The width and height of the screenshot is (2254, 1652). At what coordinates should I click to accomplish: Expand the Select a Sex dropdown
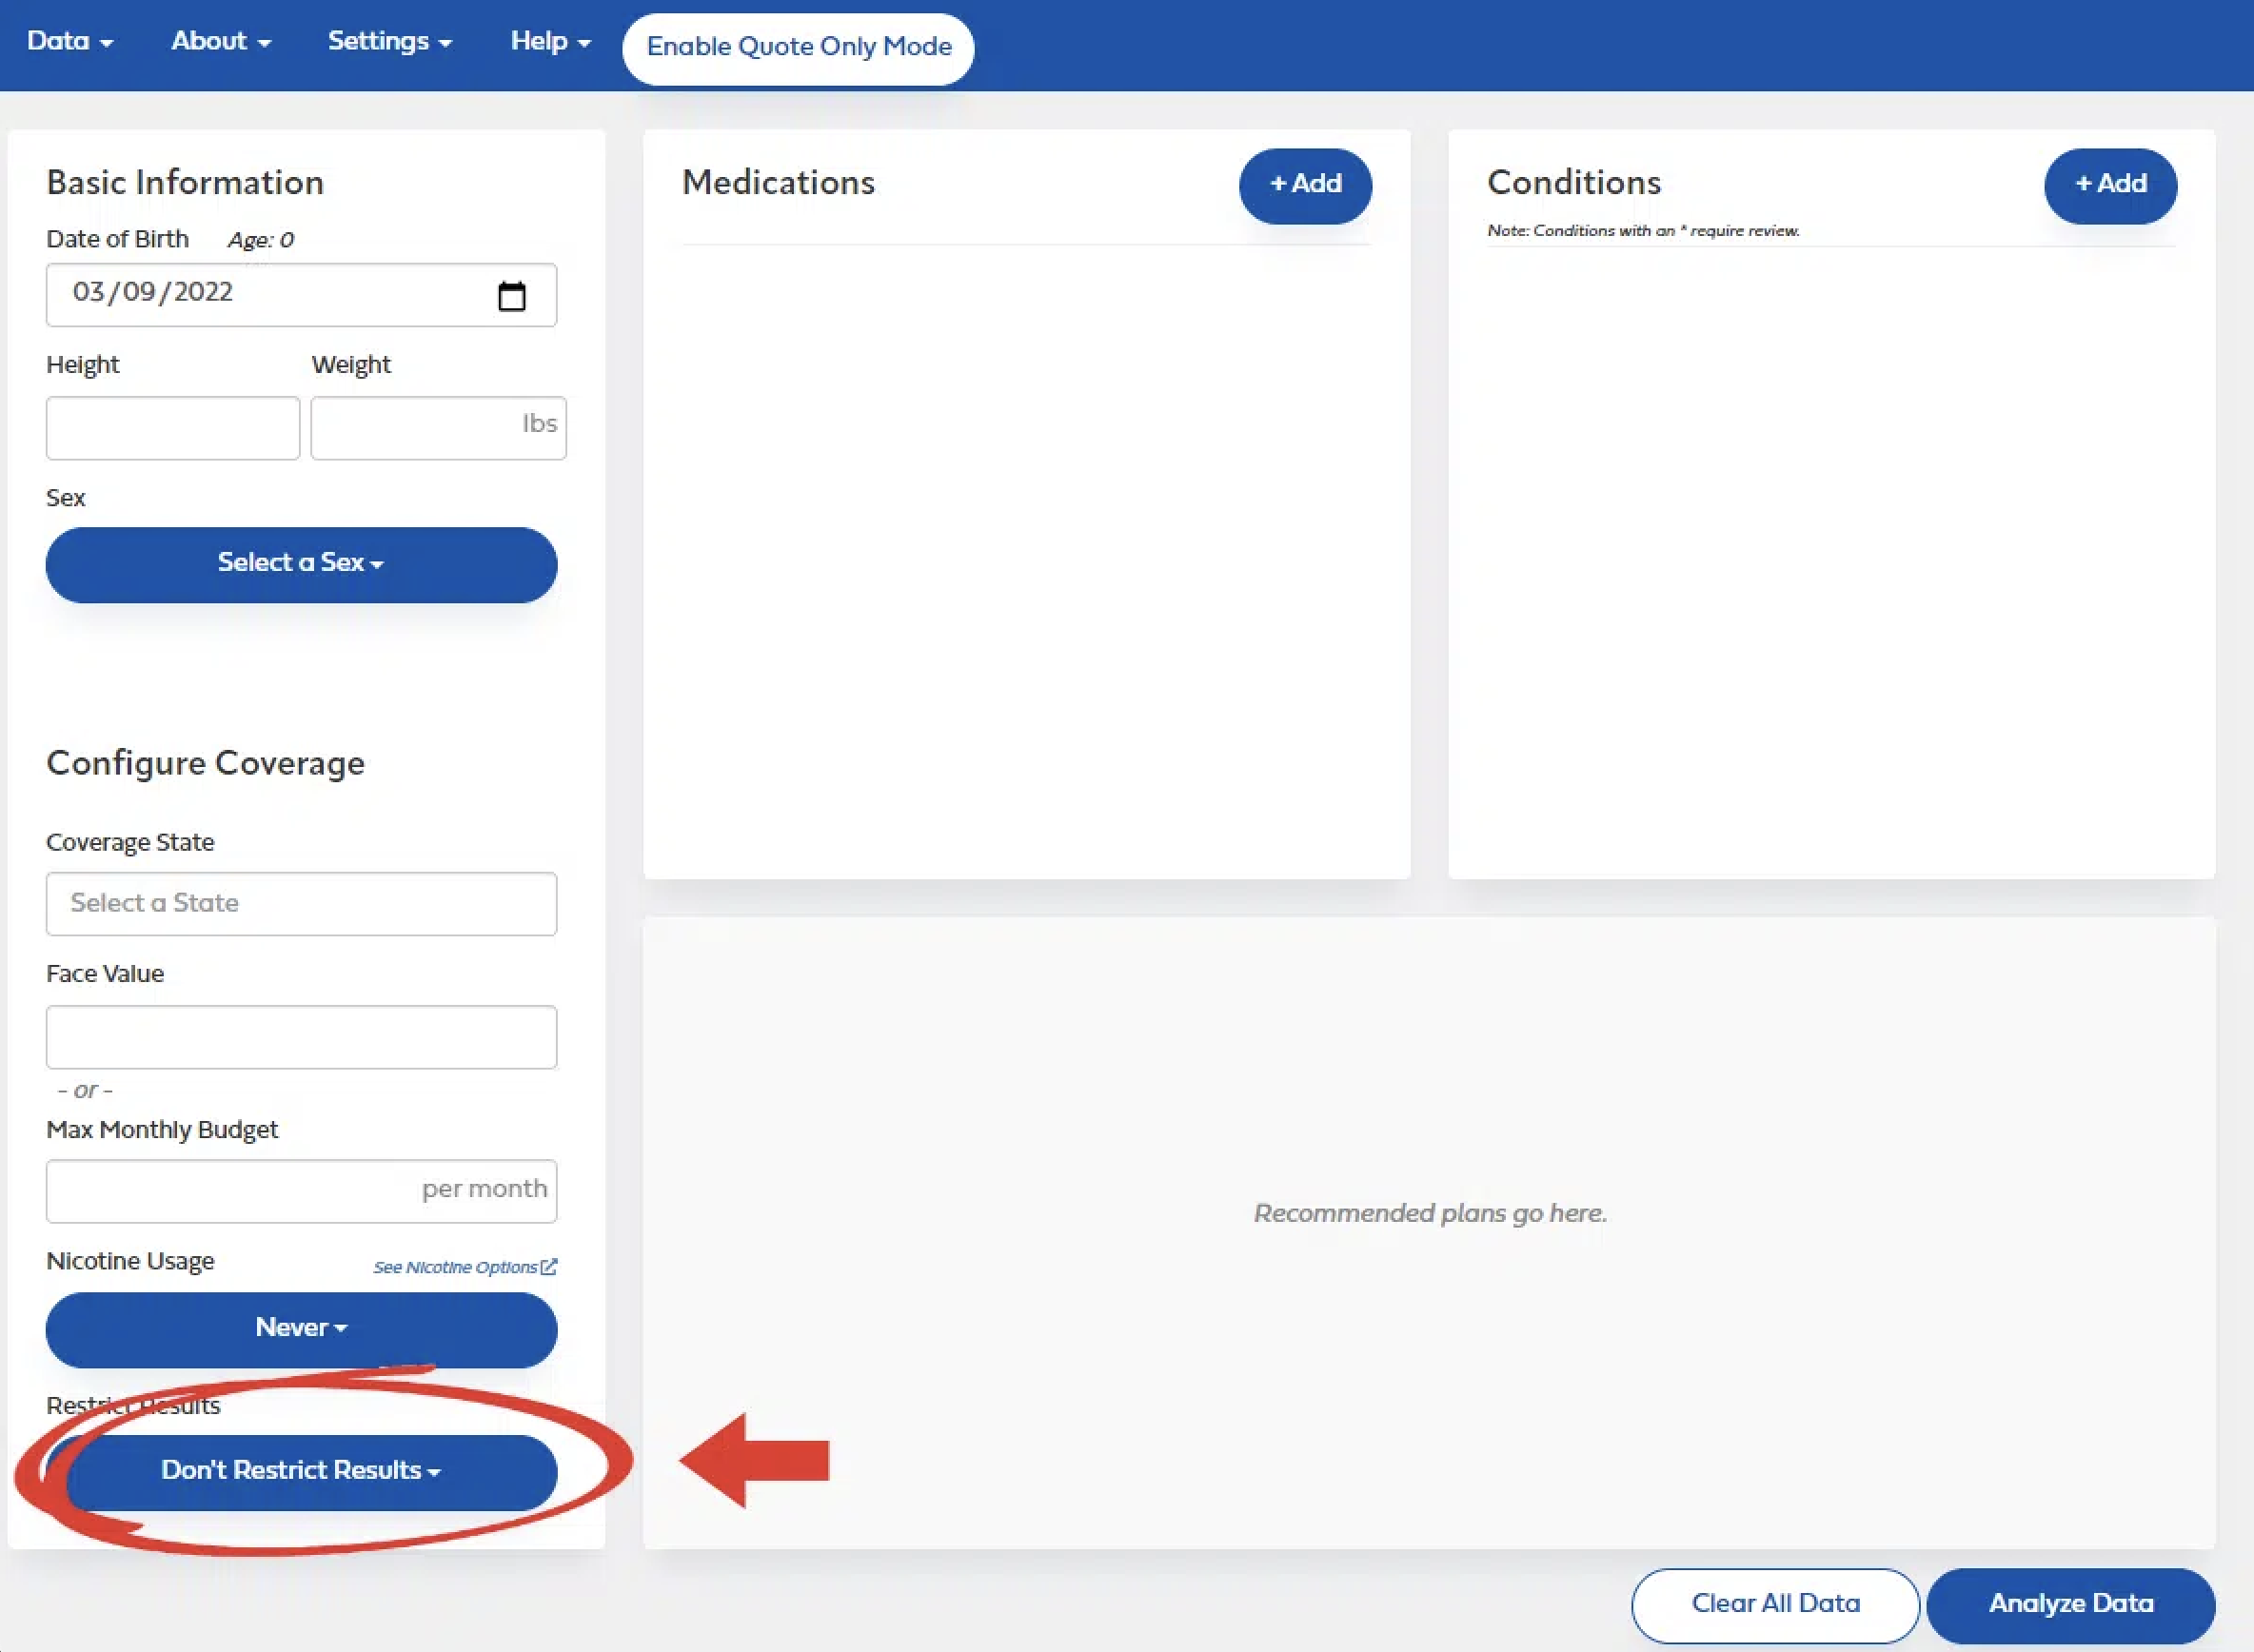click(x=301, y=564)
